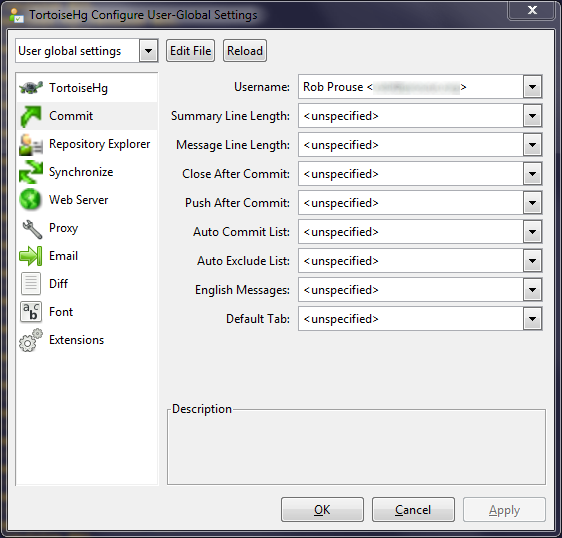Image resolution: width=562 pixels, height=538 pixels.
Task: Go to the Email settings page
Action: coord(87,256)
